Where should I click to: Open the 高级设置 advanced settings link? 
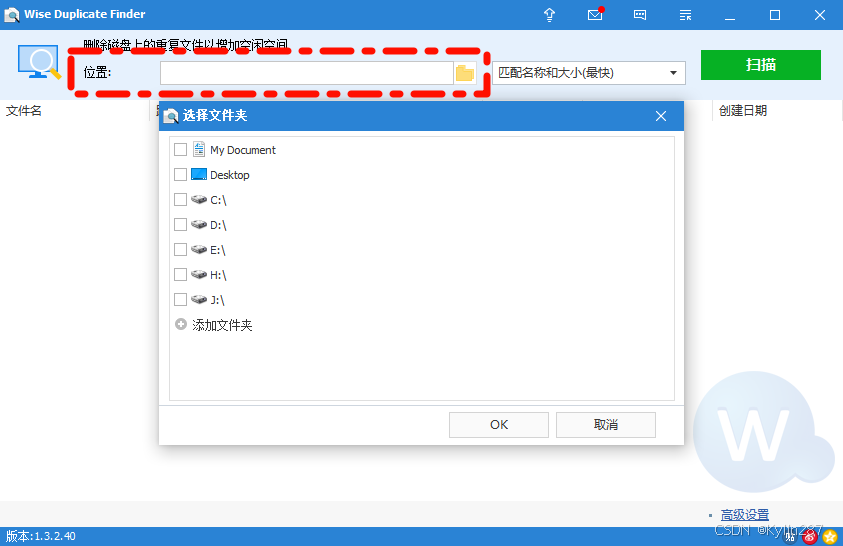(745, 515)
